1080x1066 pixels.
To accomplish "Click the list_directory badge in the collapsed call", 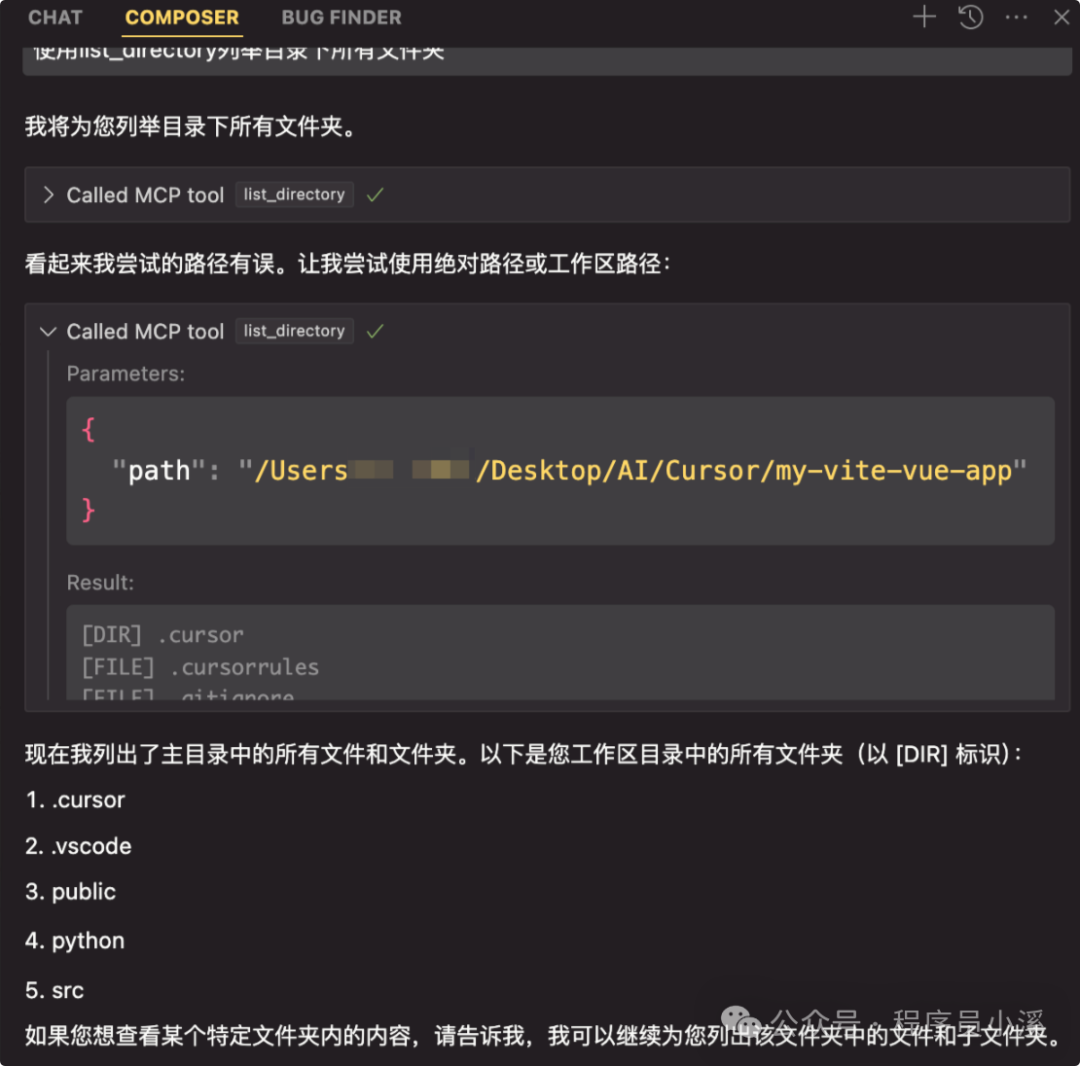I will (x=294, y=195).
